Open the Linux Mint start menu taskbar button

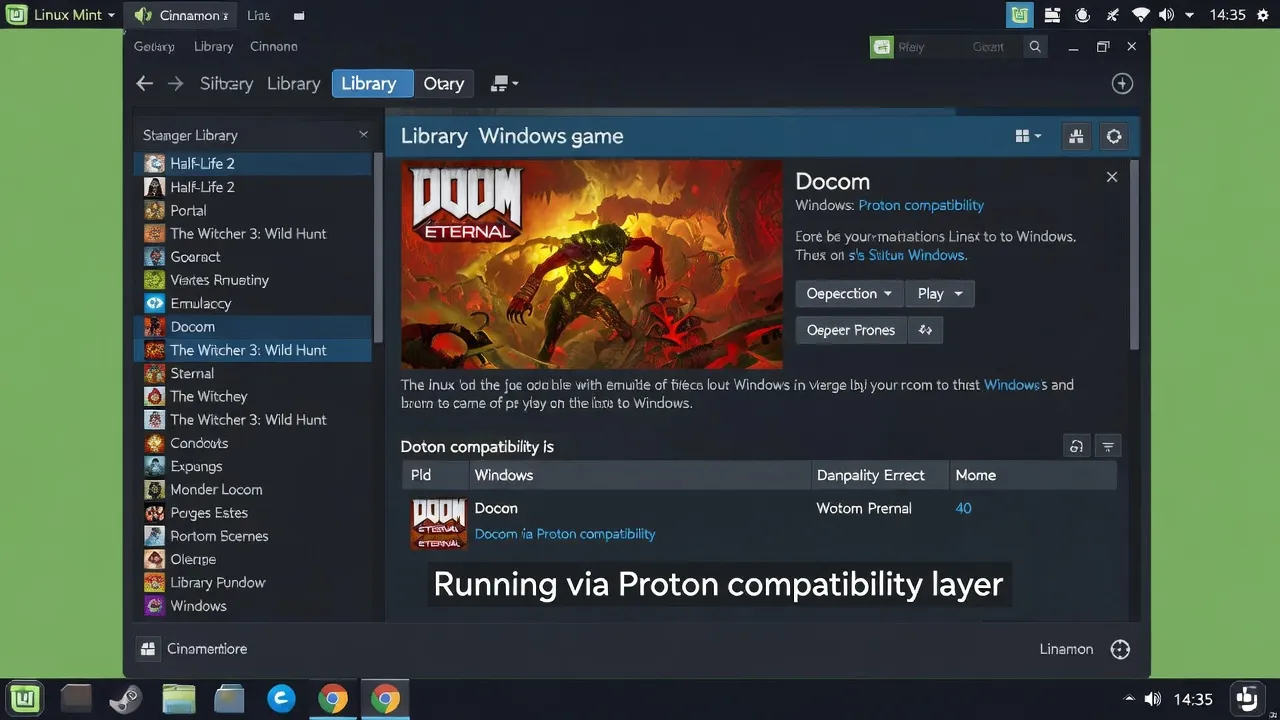(x=24, y=698)
